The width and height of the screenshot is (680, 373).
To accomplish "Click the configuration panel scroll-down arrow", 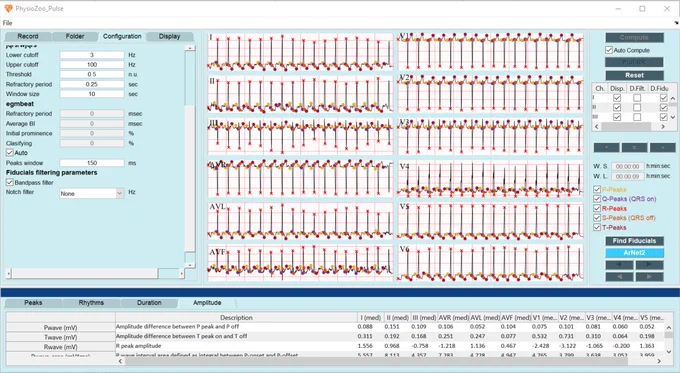I will click(190, 265).
